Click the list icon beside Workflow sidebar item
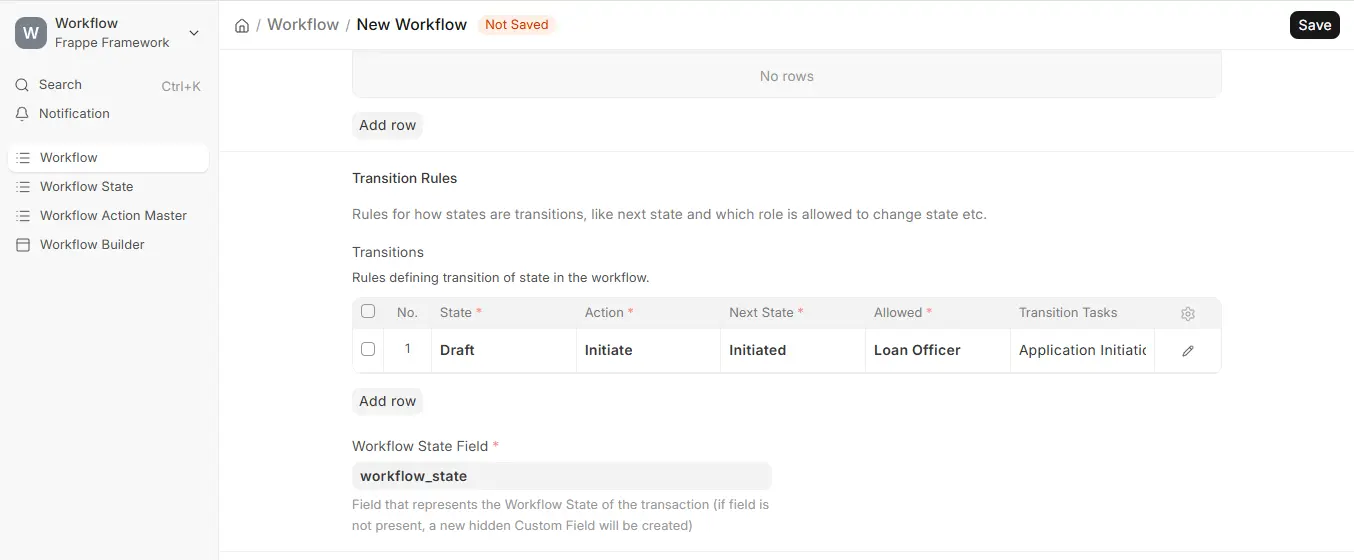The width and height of the screenshot is (1354, 560). [23, 158]
